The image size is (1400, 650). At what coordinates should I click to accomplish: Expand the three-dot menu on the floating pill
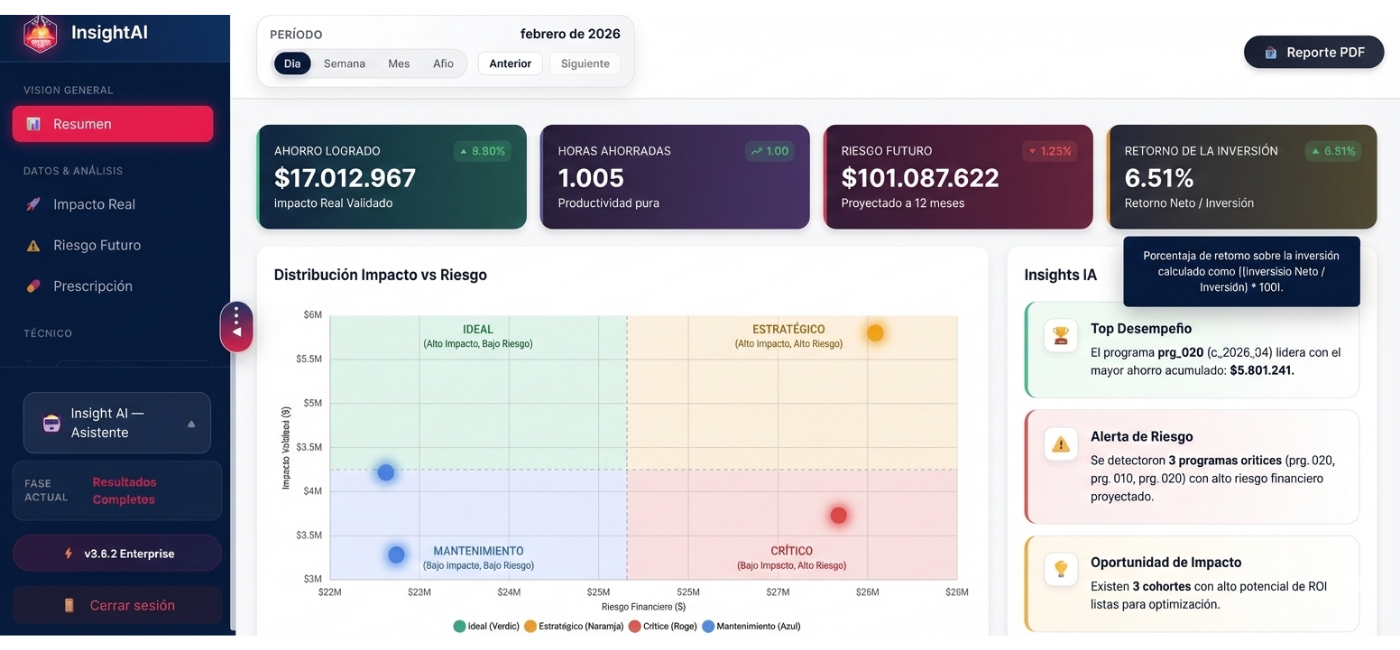coord(237,318)
